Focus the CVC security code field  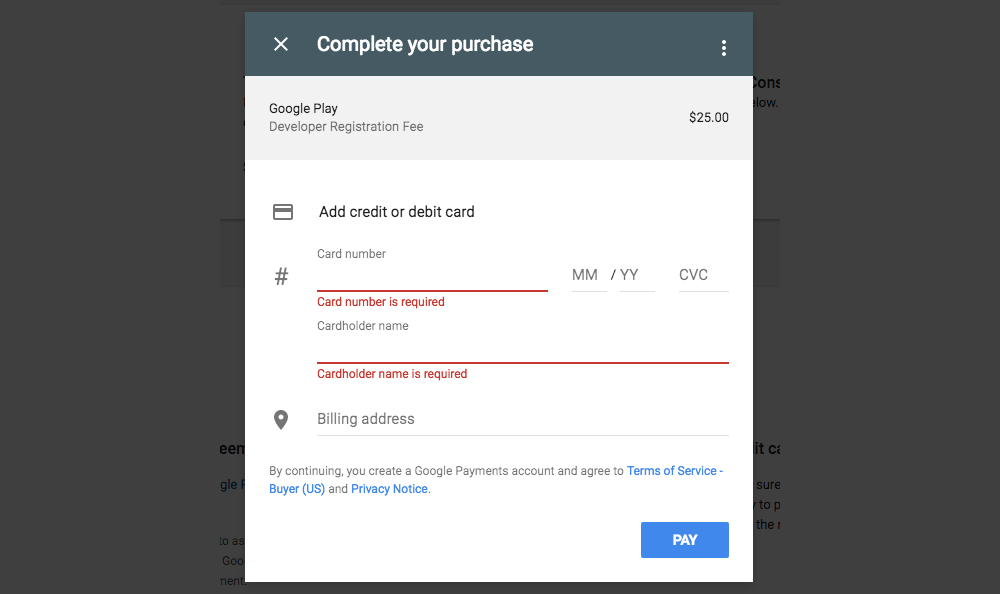coord(703,275)
